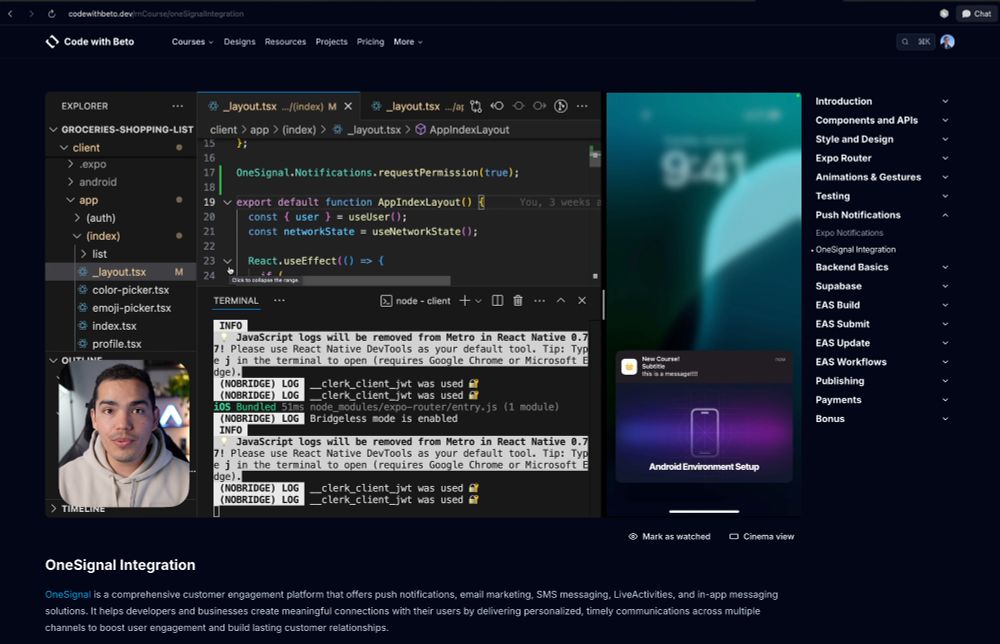The image size is (1000, 644).
Task: Expand the Introduction section chevron
Action: (945, 101)
